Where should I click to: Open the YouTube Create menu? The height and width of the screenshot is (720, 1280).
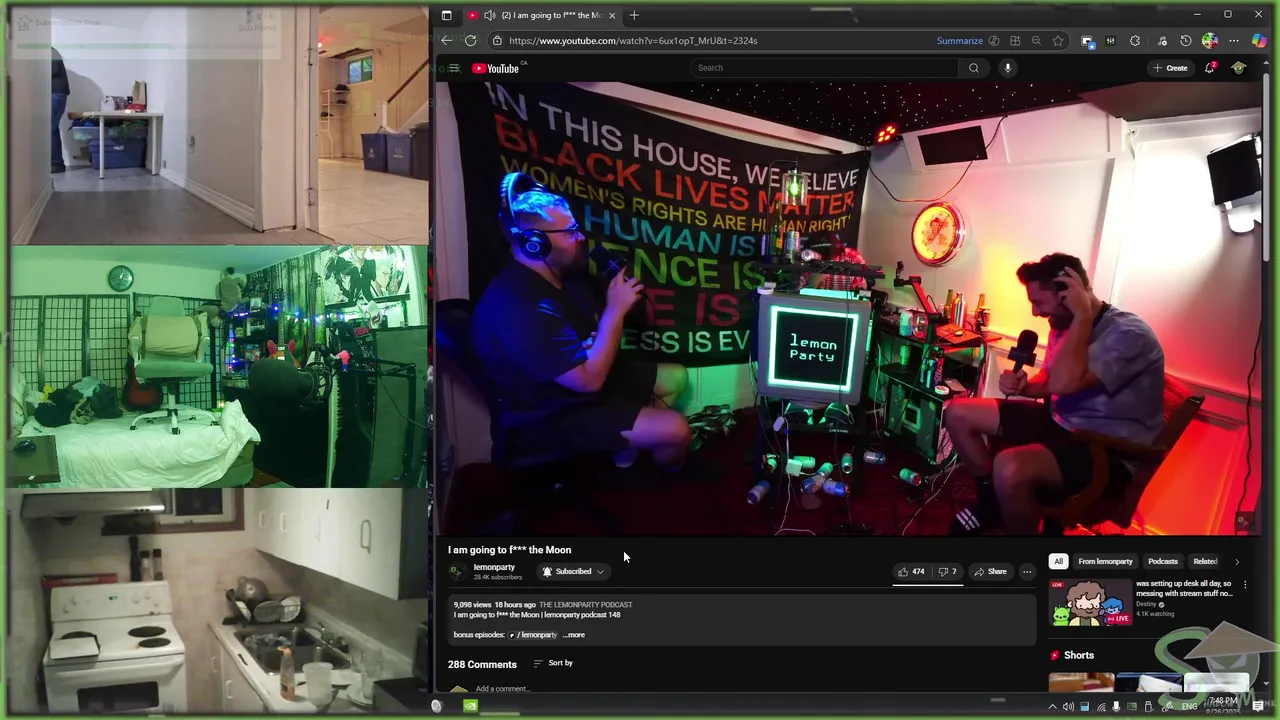(1170, 68)
